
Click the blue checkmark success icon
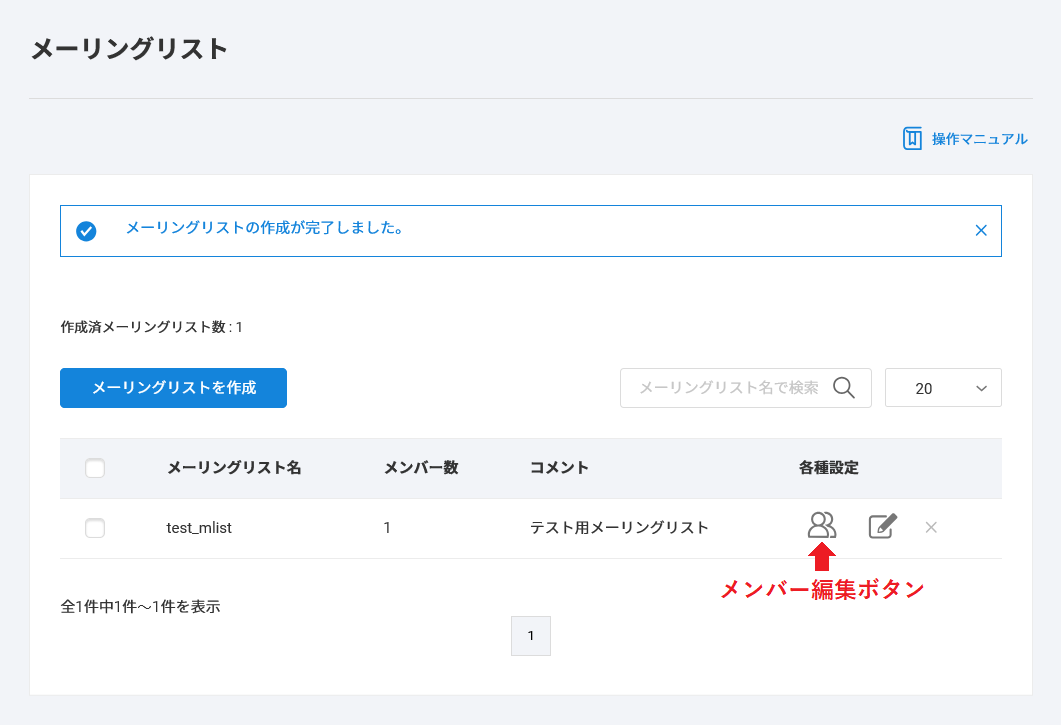[x=87, y=231]
